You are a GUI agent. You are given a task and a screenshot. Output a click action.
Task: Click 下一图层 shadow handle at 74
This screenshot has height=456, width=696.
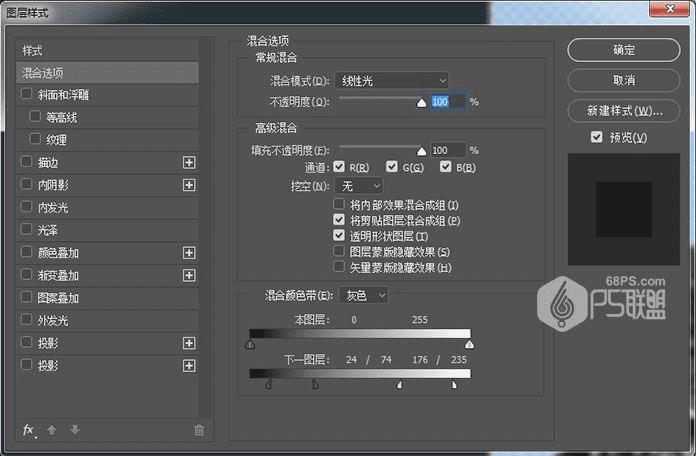pos(315,385)
